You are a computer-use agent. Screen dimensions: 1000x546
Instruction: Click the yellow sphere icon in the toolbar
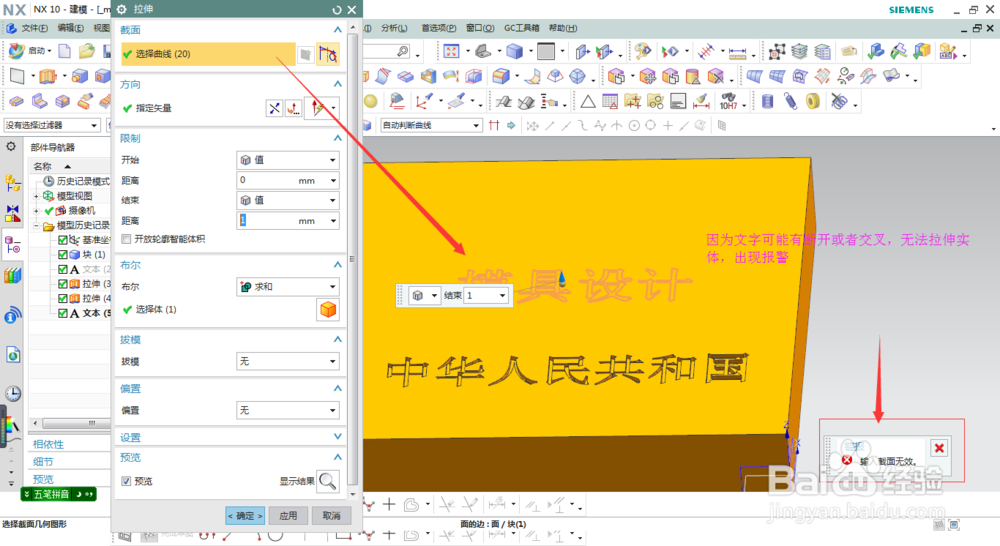pos(371,101)
